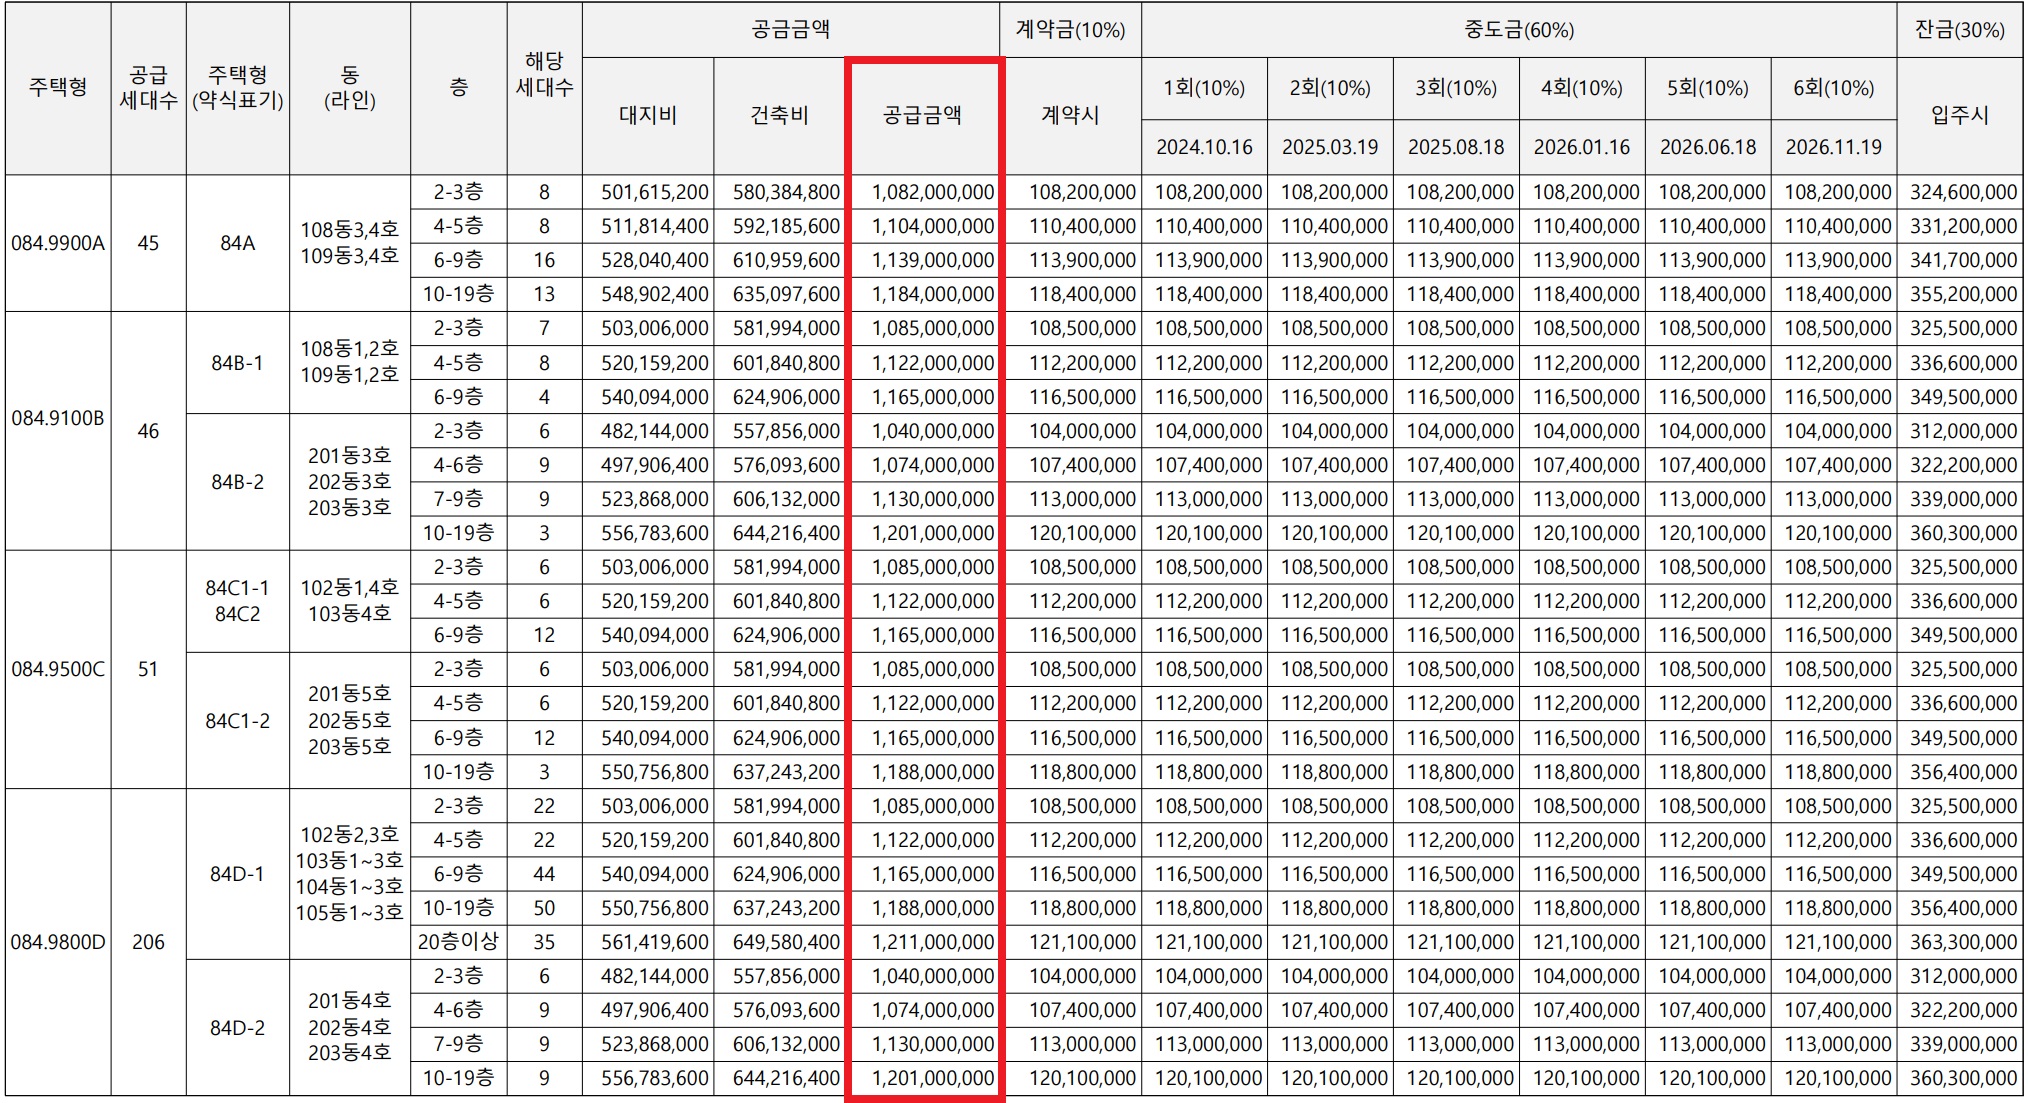Select the 입주시 header cell
Viewport: 2028px width, 1103px height.
tap(1962, 113)
